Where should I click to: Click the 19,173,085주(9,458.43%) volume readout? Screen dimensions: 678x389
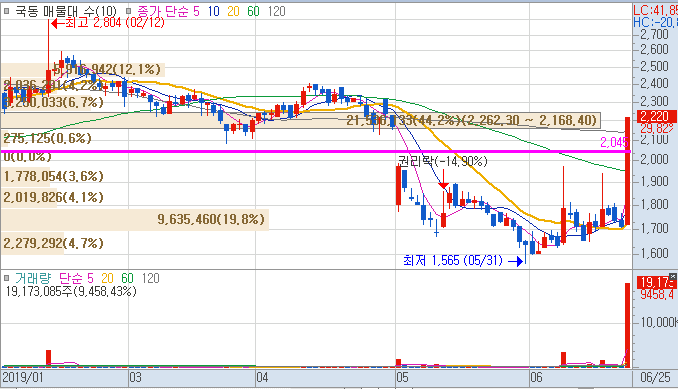click(71, 291)
